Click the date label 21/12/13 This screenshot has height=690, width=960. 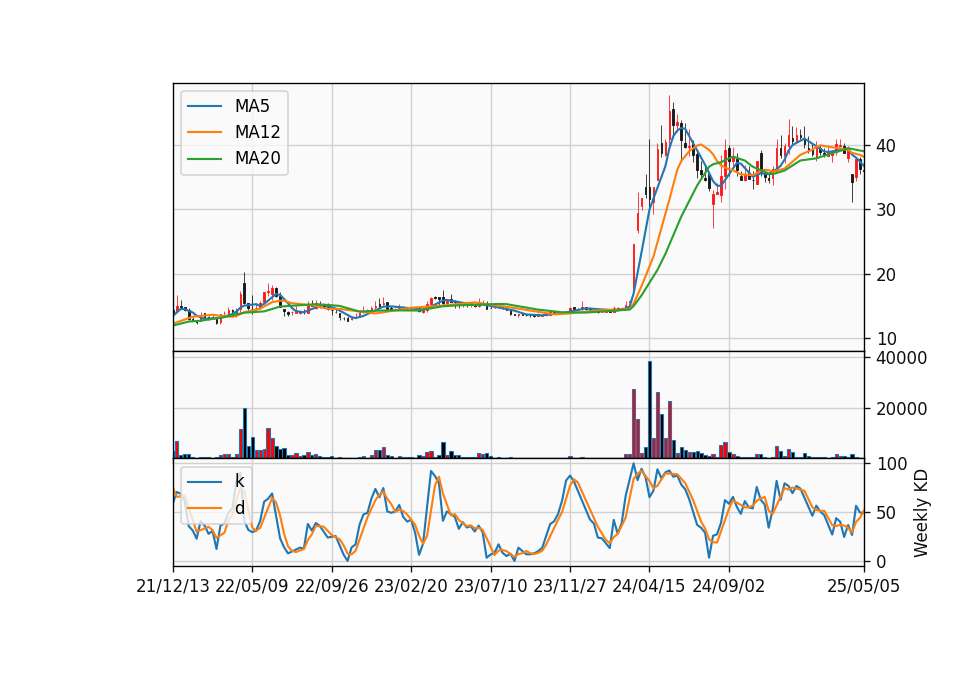(x=173, y=586)
